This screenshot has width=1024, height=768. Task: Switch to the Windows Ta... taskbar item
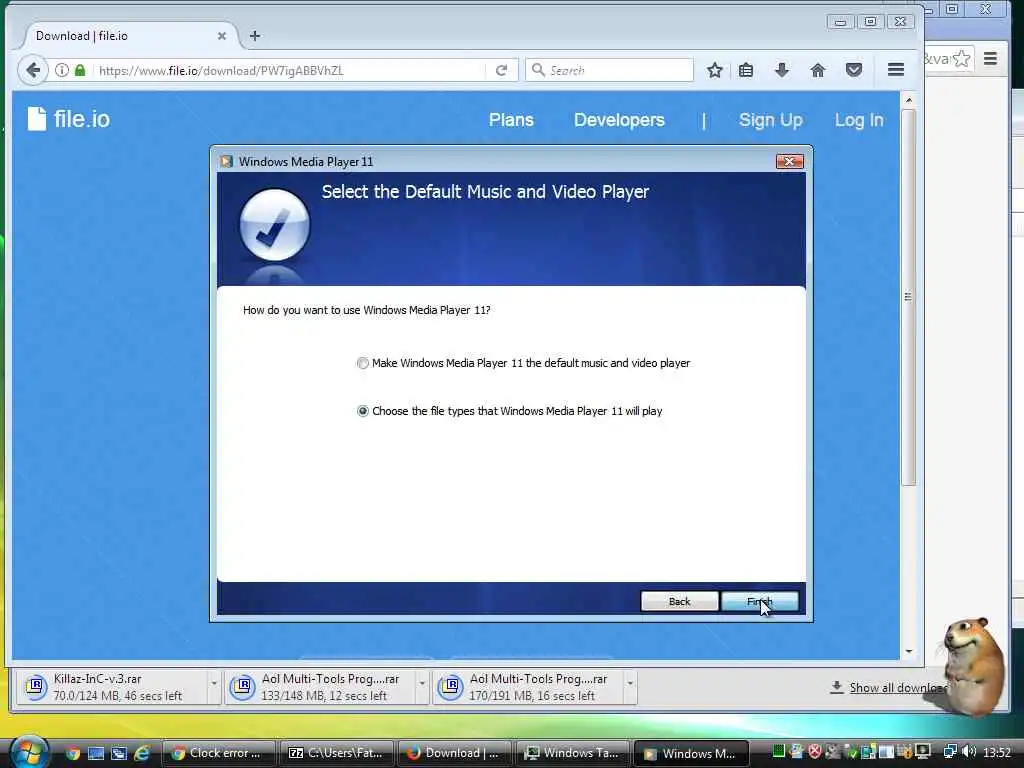(573, 753)
